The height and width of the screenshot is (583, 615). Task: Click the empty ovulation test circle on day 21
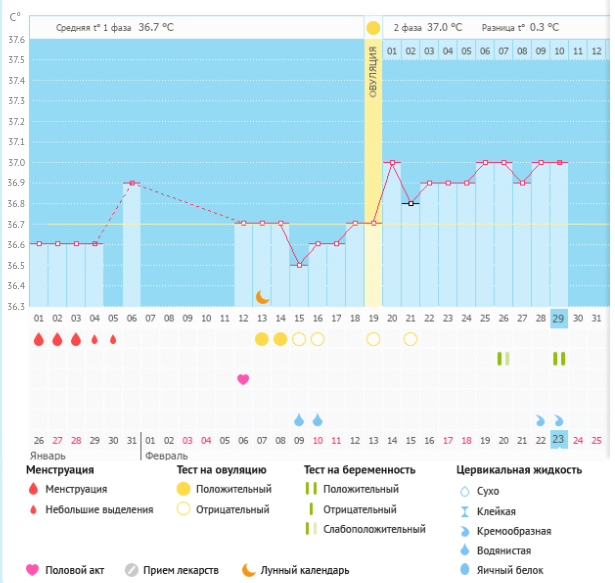[410, 339]
